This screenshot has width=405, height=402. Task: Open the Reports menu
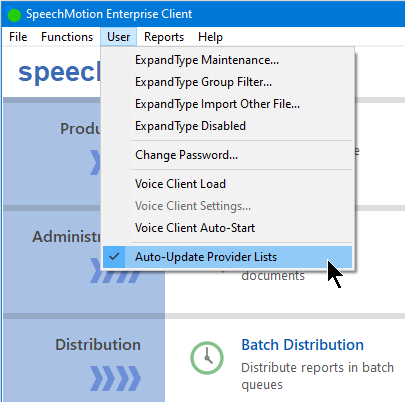164,37
